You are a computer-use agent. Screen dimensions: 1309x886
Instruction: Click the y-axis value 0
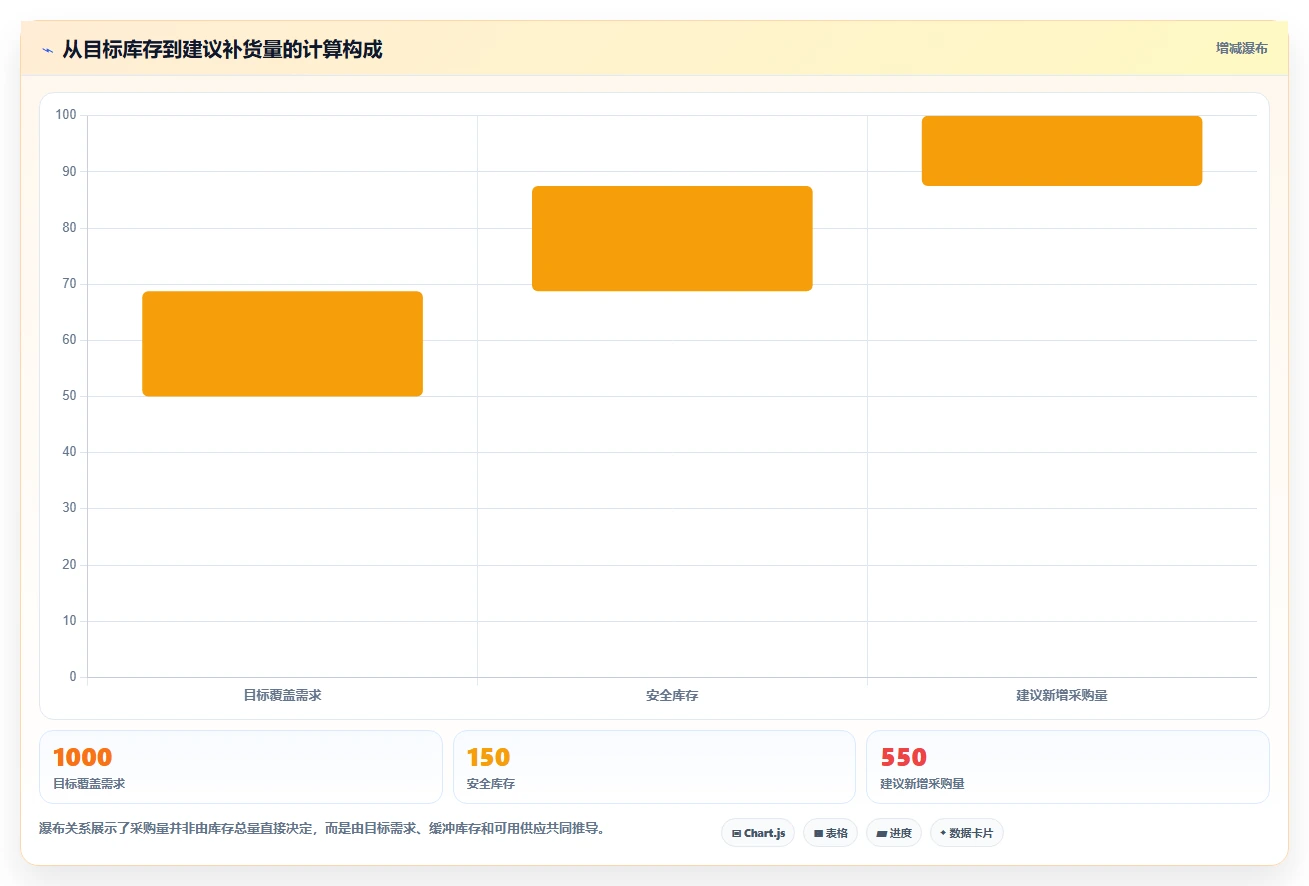73,677
